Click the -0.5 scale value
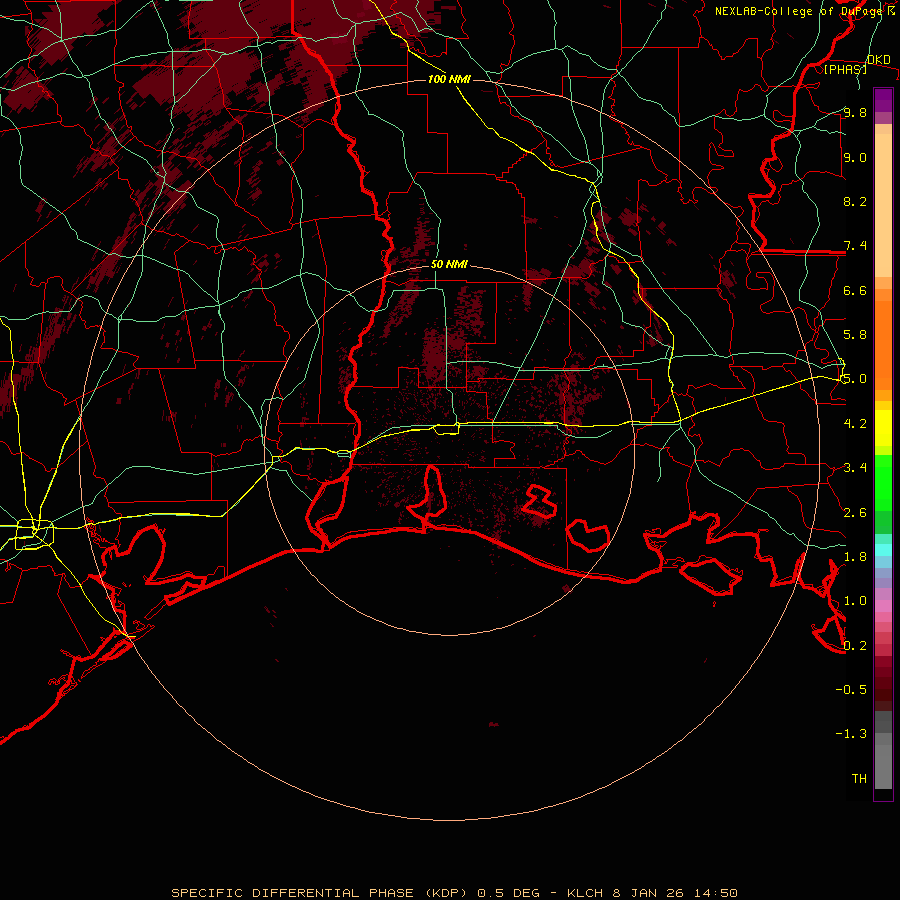The image size is (900, 900). (851, 689)
